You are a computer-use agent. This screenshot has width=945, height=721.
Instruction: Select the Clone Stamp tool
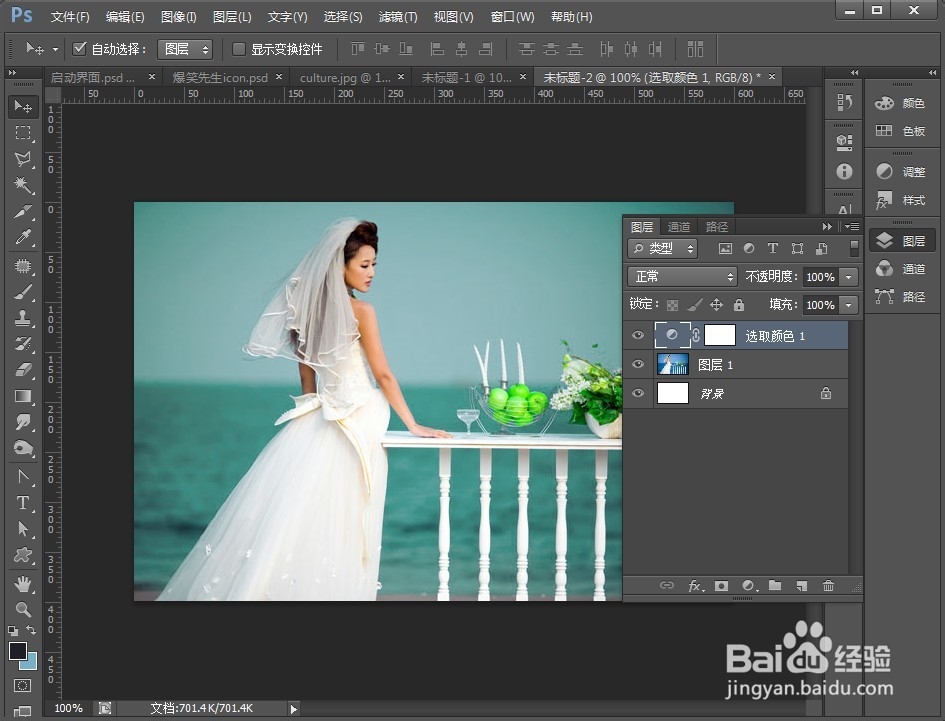[x=23, y=318]
